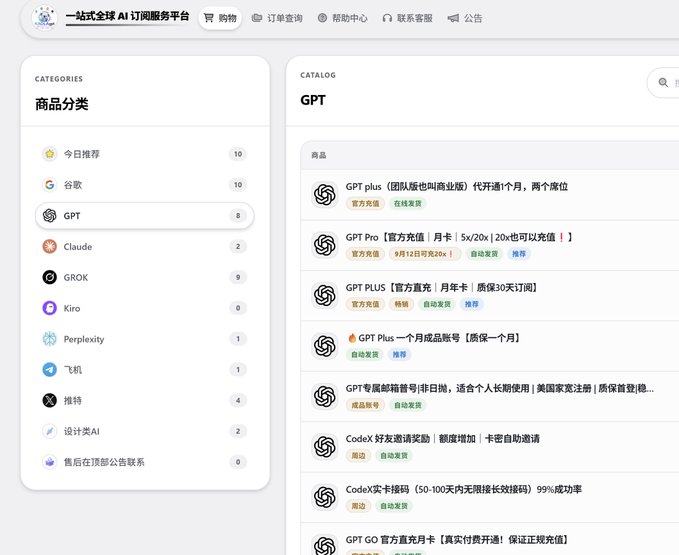Select the 推特 category
The image size is (679, 555).
click(x=145, y=400)
